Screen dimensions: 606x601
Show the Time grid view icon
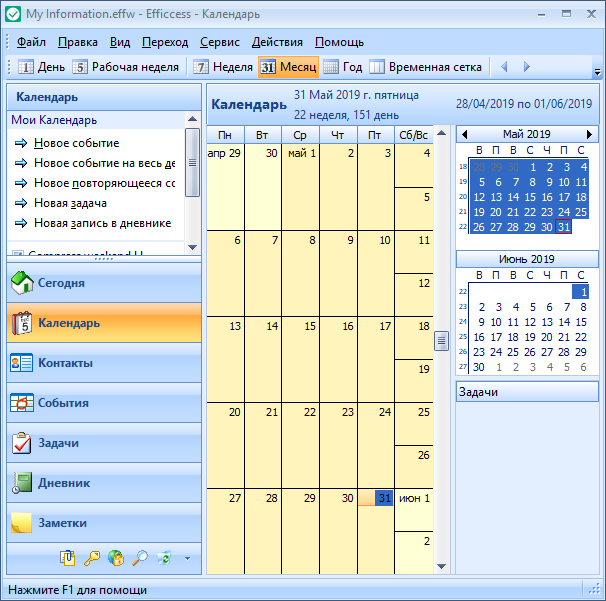point(377,67)
